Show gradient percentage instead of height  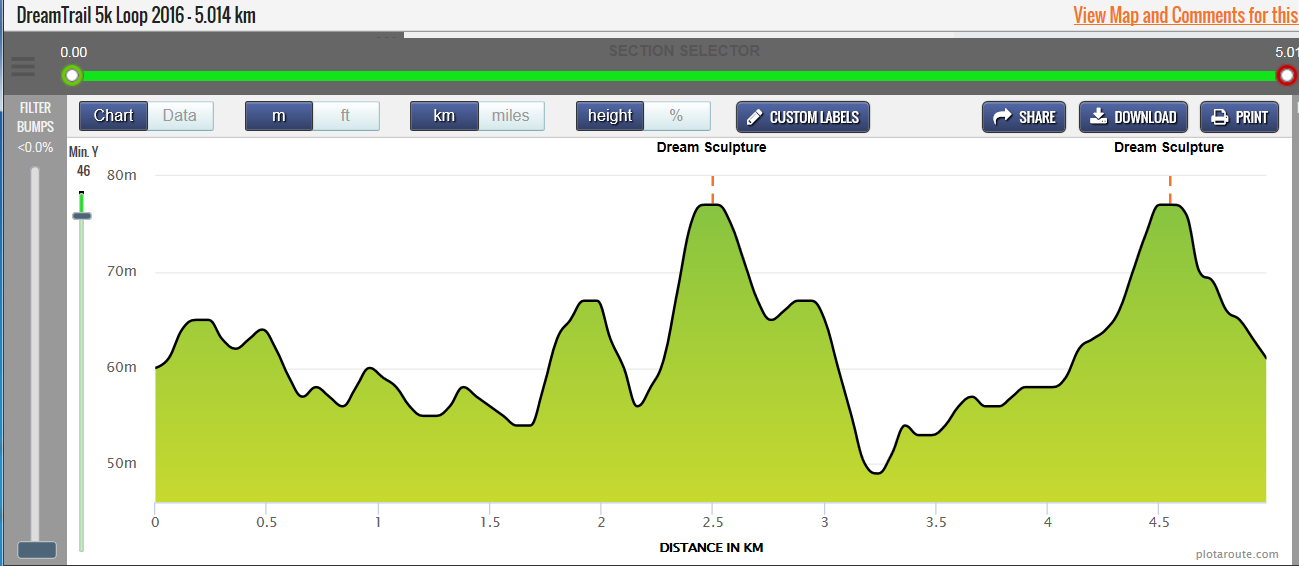point(676,116)
